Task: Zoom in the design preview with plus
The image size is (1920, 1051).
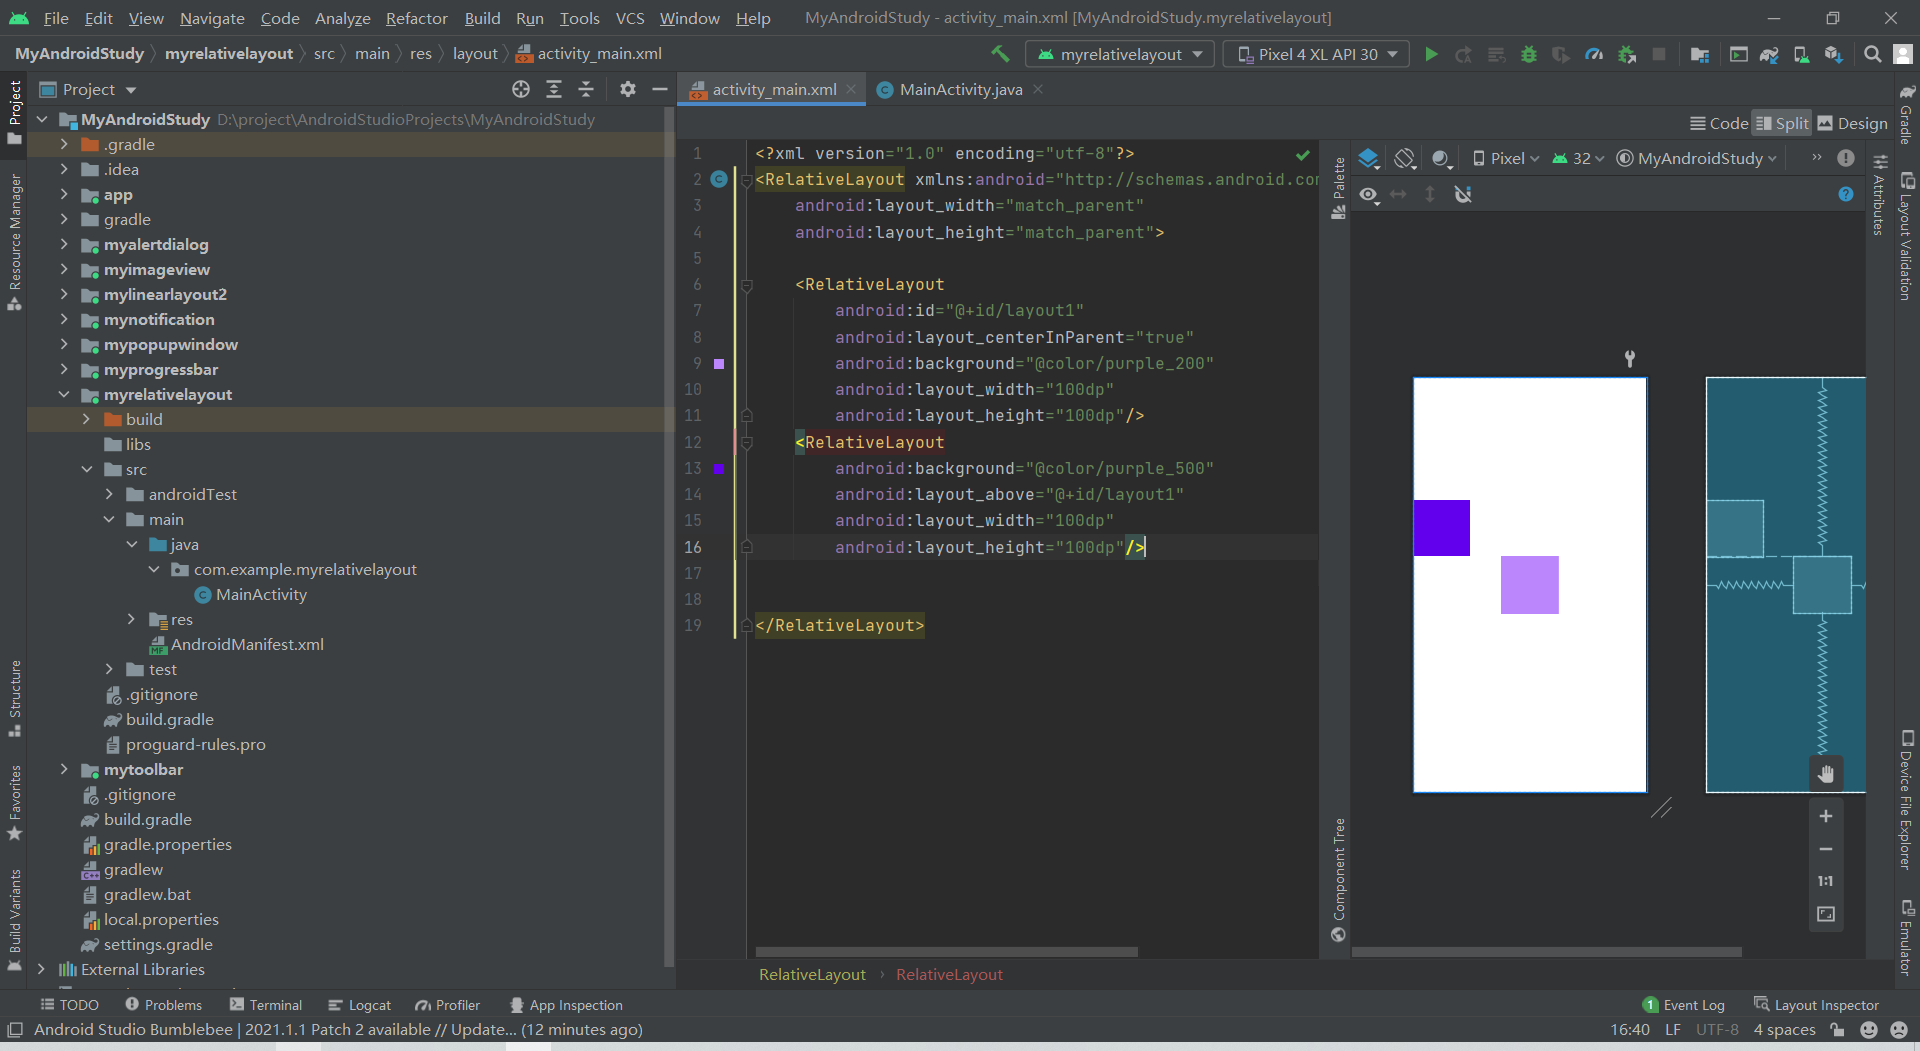Action: (x=1825, y=816)
